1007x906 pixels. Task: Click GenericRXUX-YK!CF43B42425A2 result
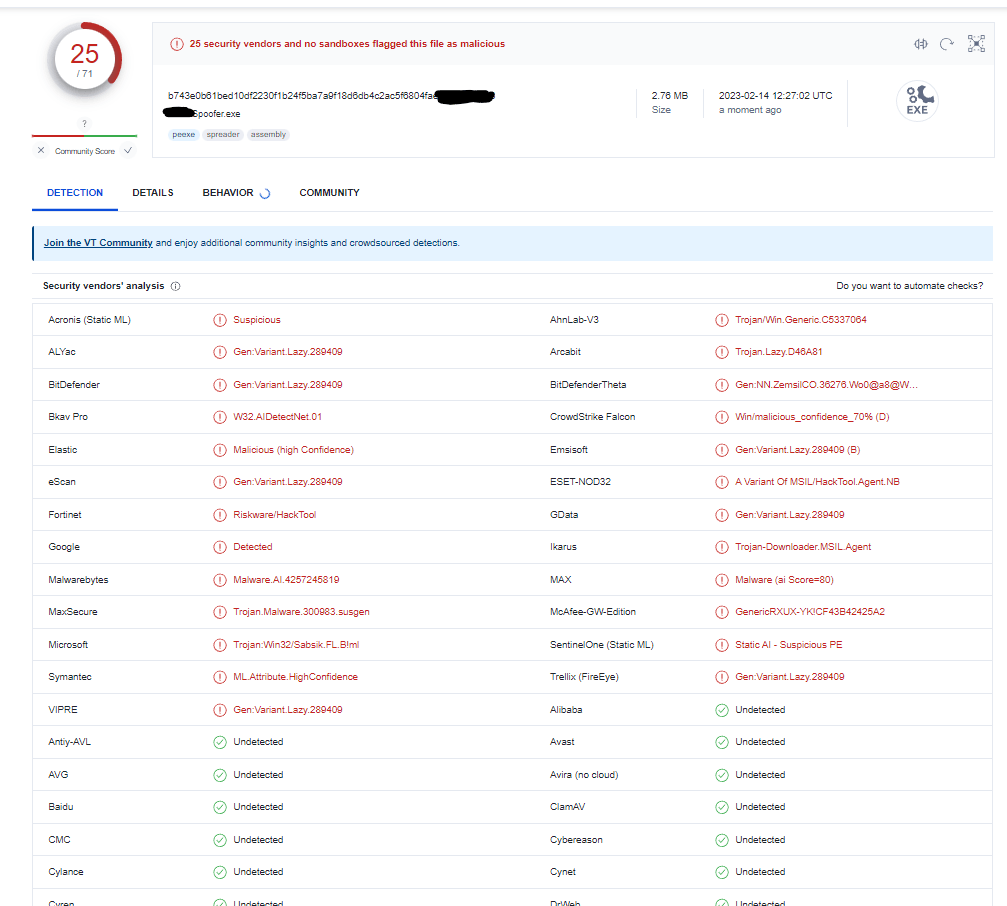point(810,612)
